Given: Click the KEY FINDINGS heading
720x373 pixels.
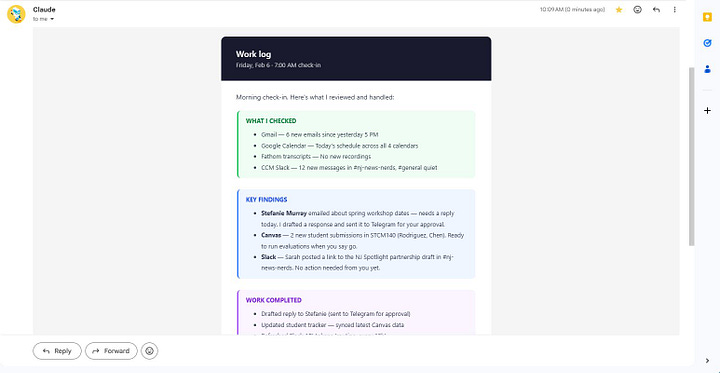Looking at the screenshot, I should tap(266, 200).
